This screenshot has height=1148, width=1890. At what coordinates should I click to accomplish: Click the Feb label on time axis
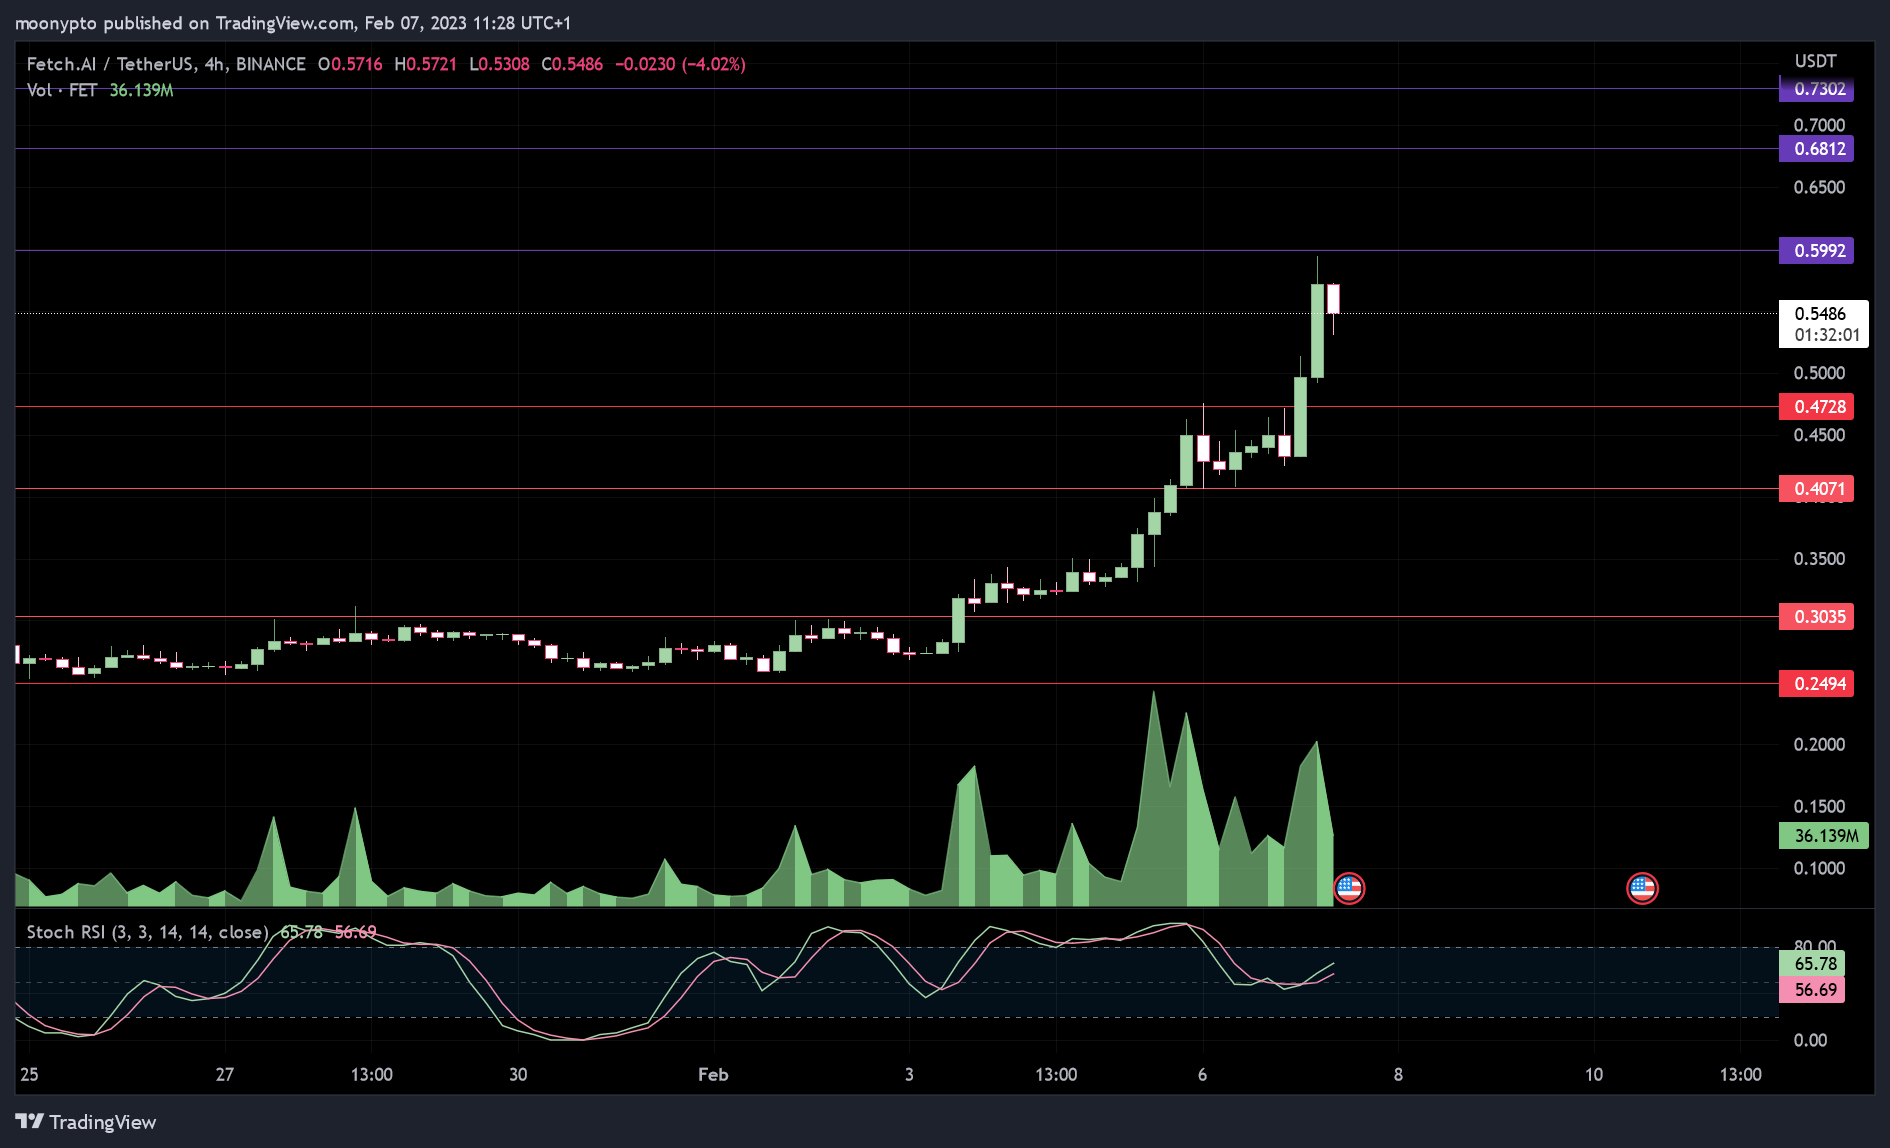click(x=713, y=1075)
